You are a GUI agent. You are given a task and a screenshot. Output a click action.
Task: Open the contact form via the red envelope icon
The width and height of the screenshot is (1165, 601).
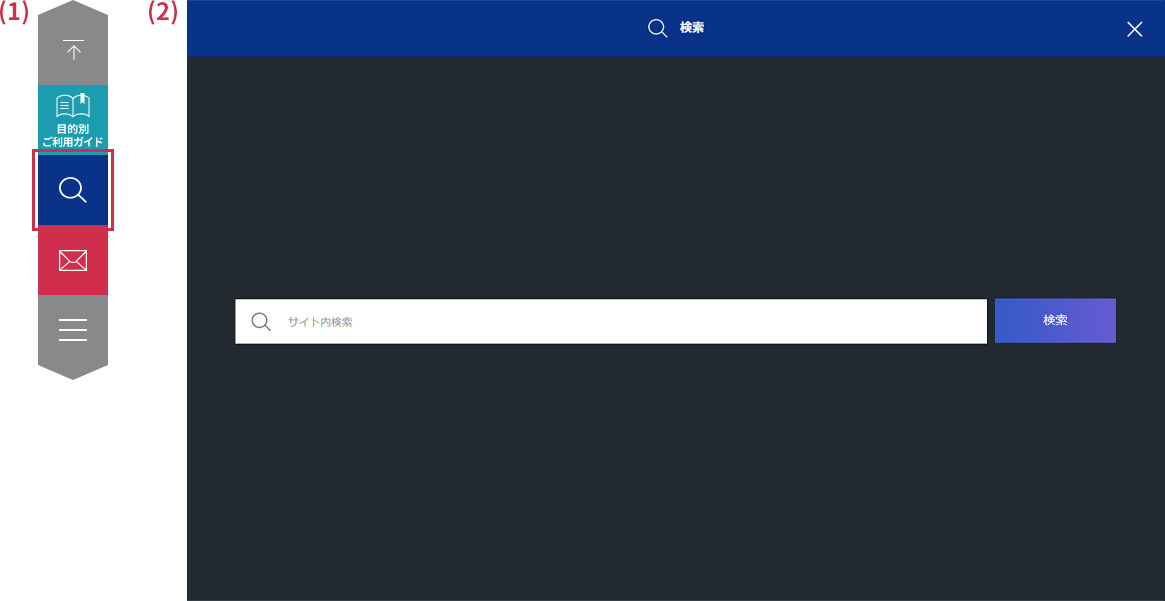[x=72, y=260]
